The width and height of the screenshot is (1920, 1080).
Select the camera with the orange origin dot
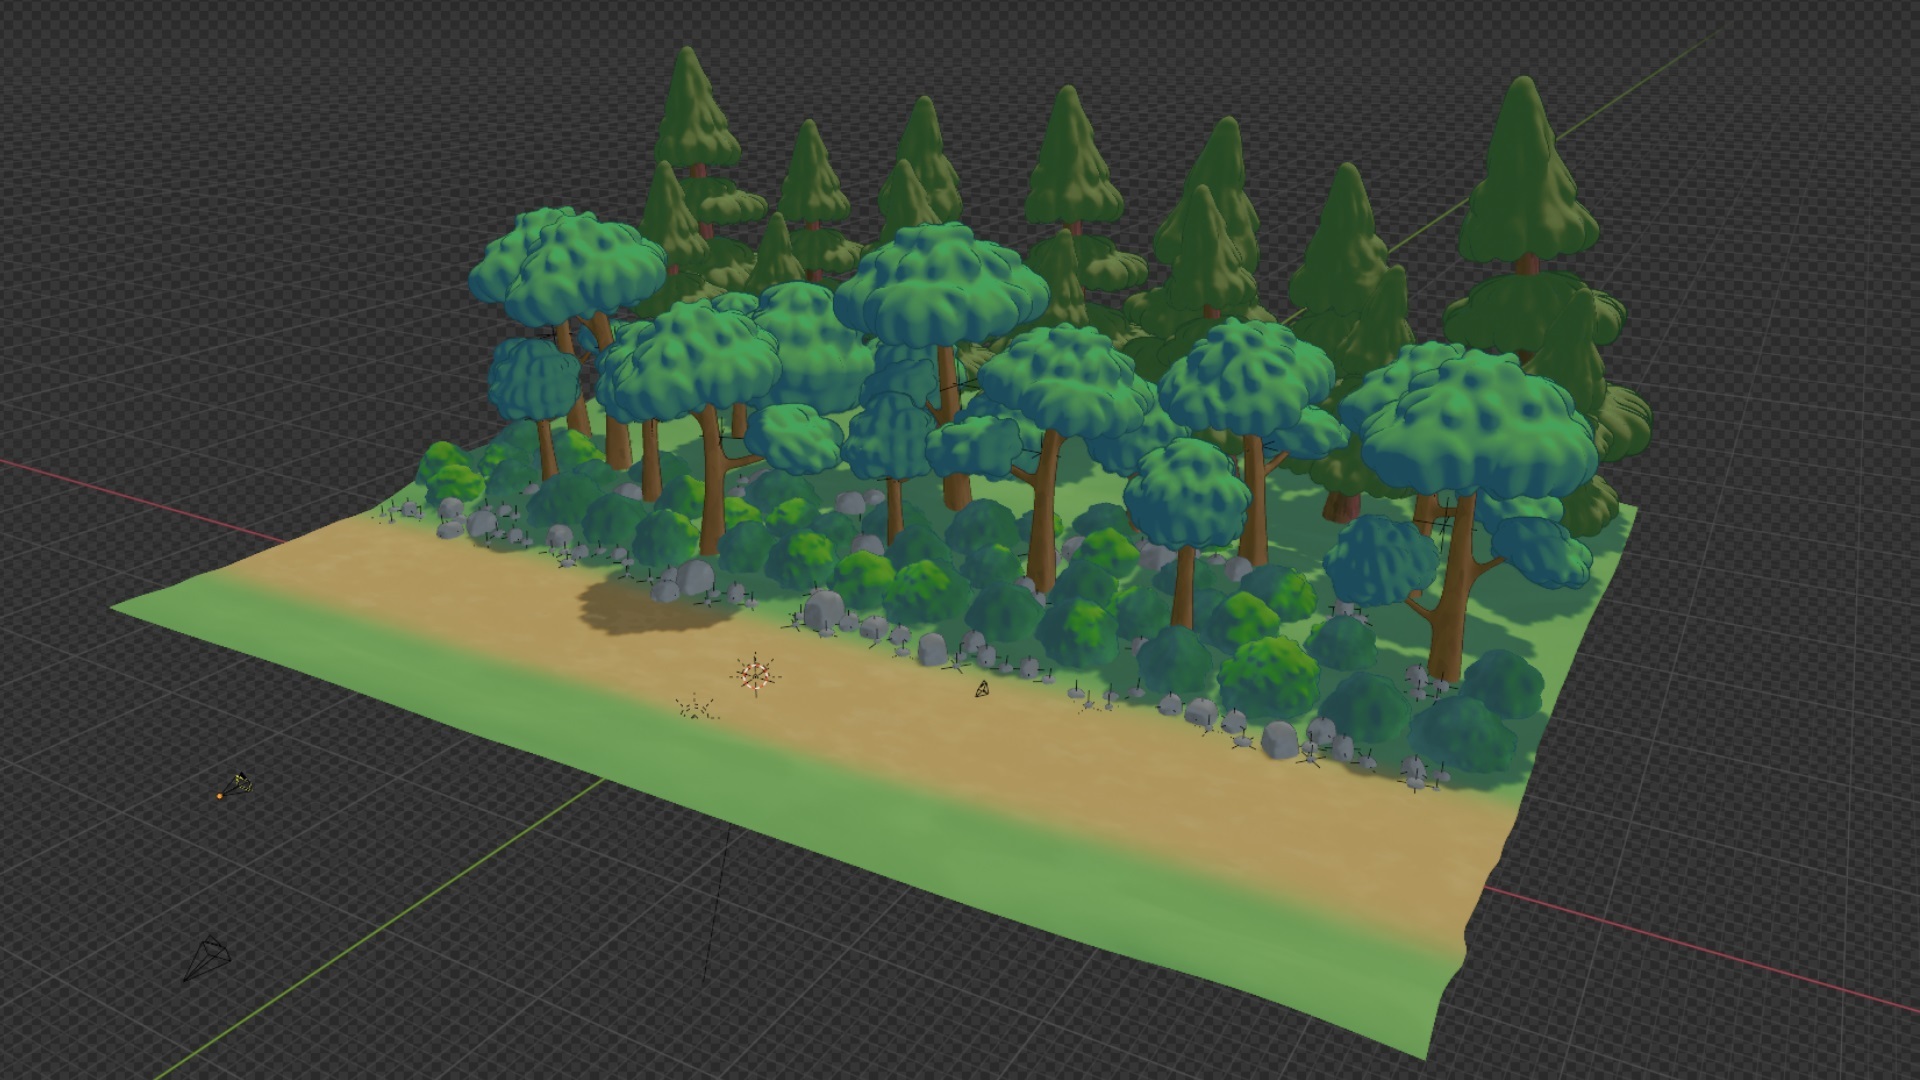pos(236,786)
